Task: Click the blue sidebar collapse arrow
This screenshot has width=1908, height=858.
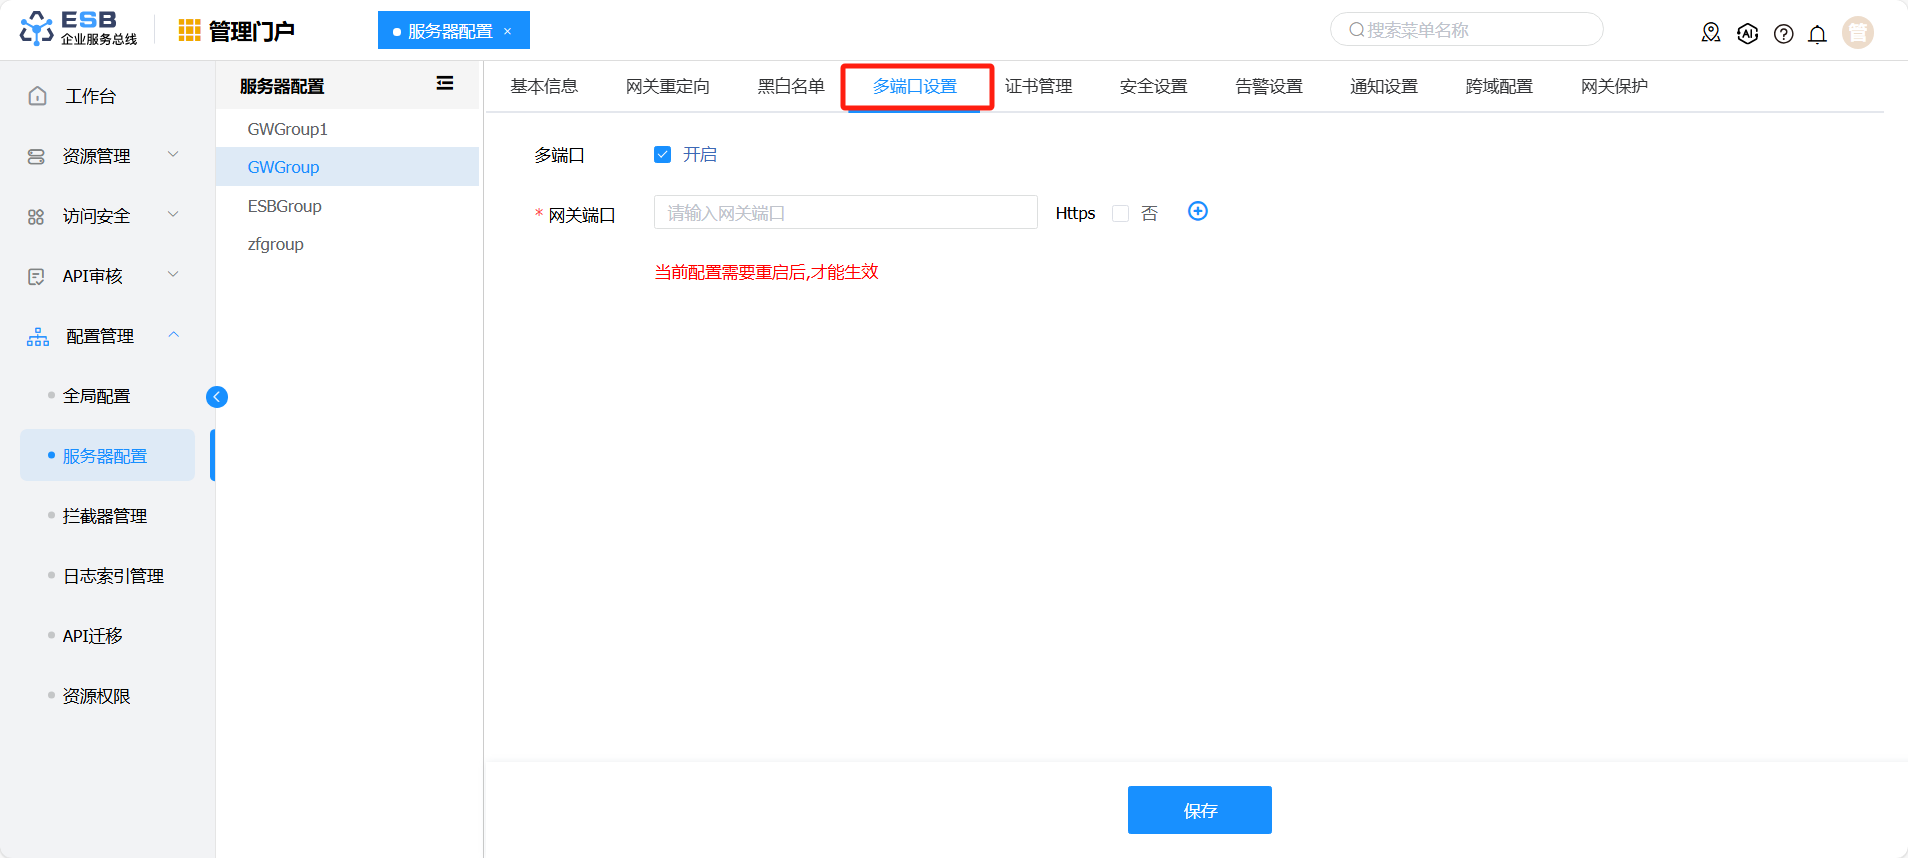Action: (x=217, y=397)
